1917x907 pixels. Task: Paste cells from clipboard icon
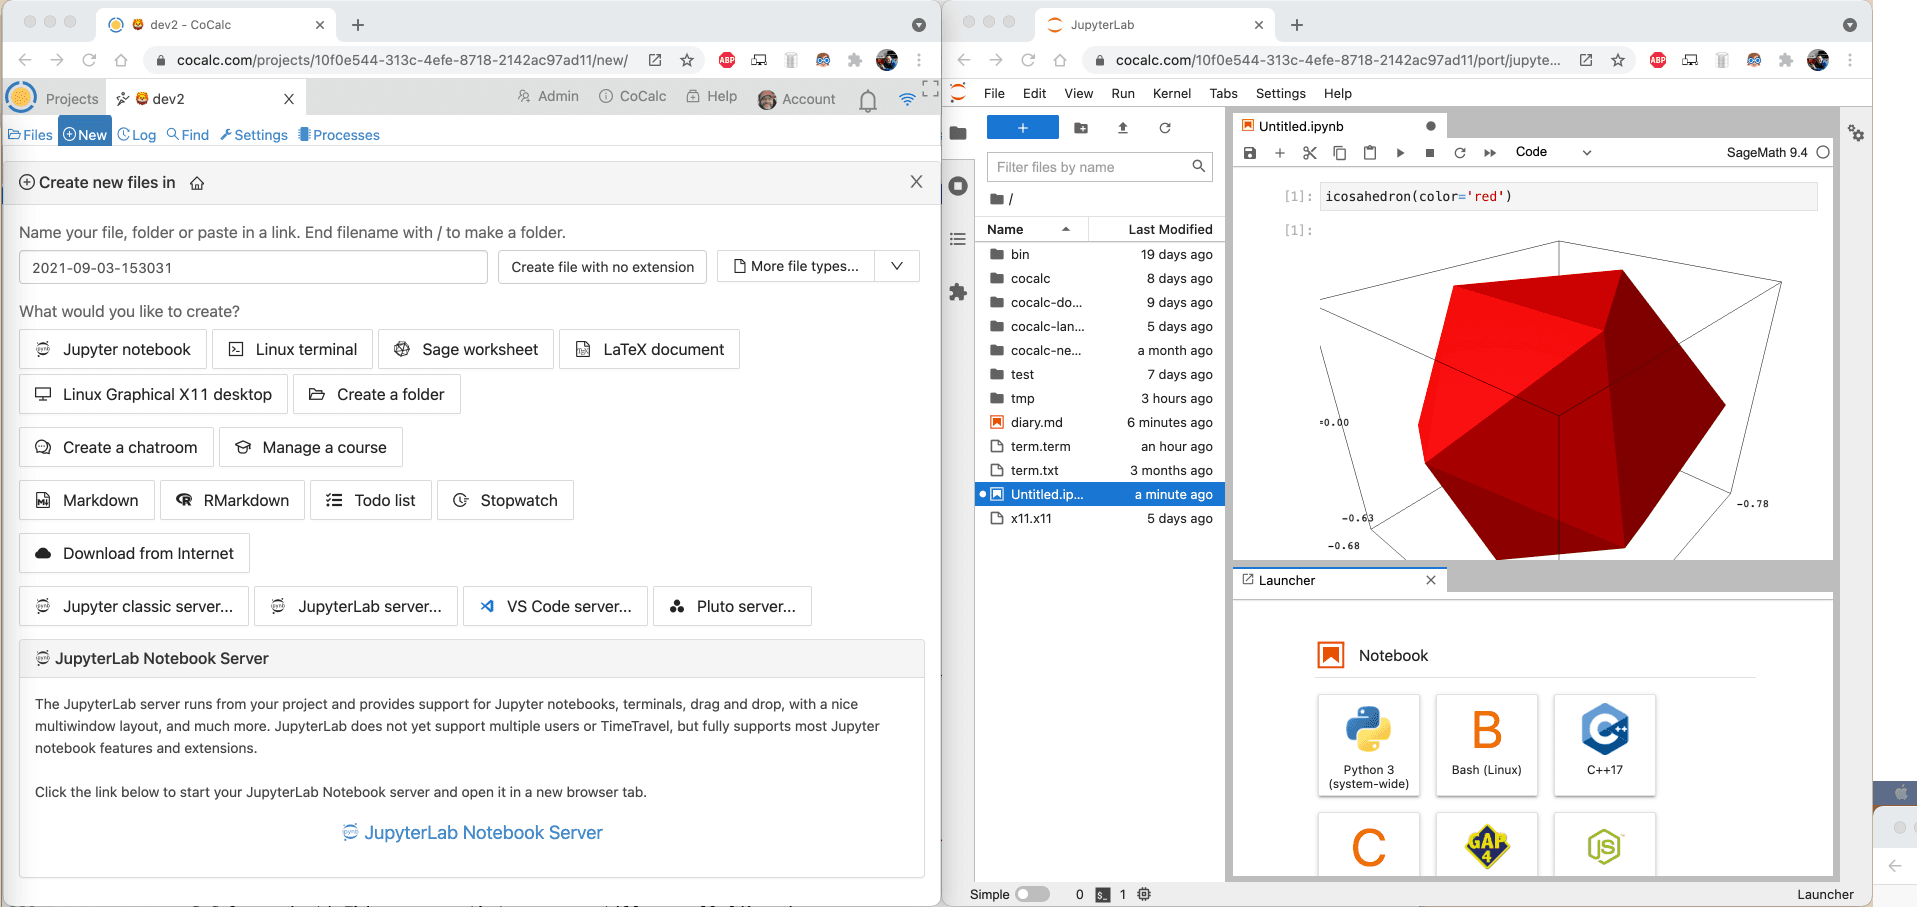(1369, 153)
